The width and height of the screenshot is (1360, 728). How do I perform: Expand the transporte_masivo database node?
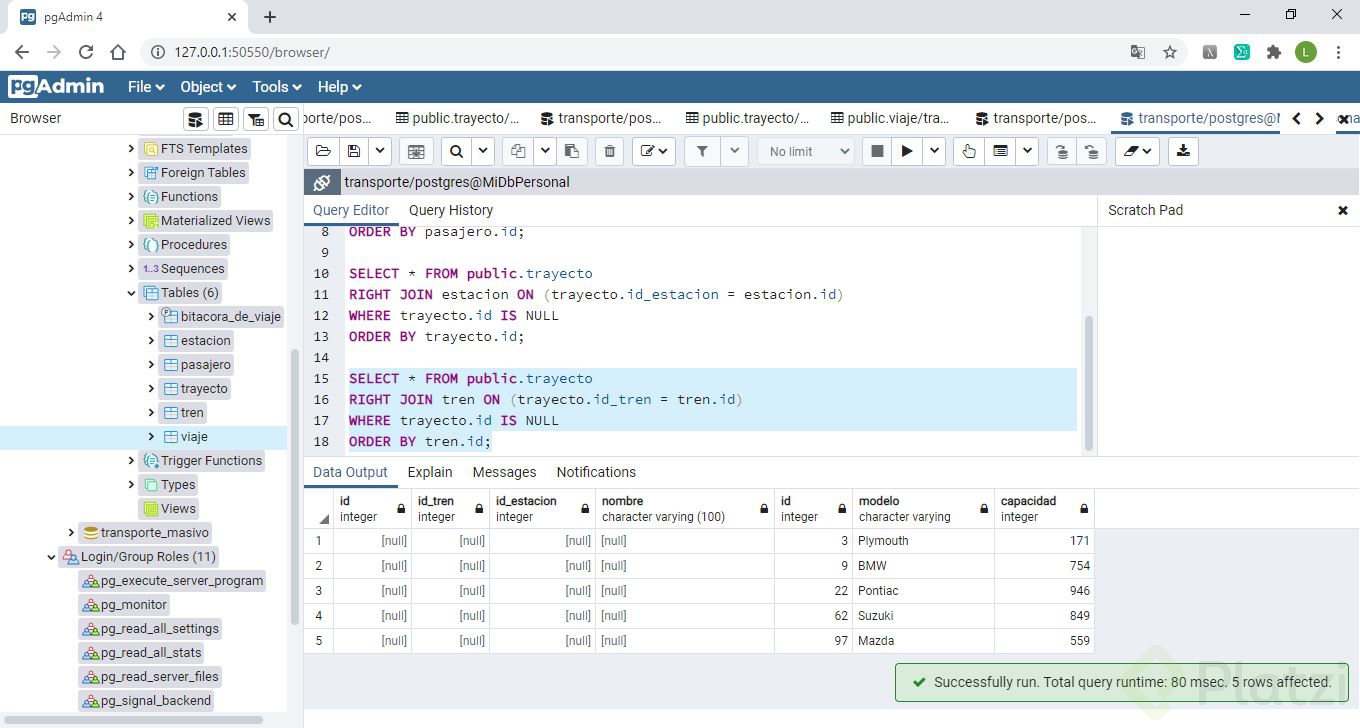(x=71, y=533)
